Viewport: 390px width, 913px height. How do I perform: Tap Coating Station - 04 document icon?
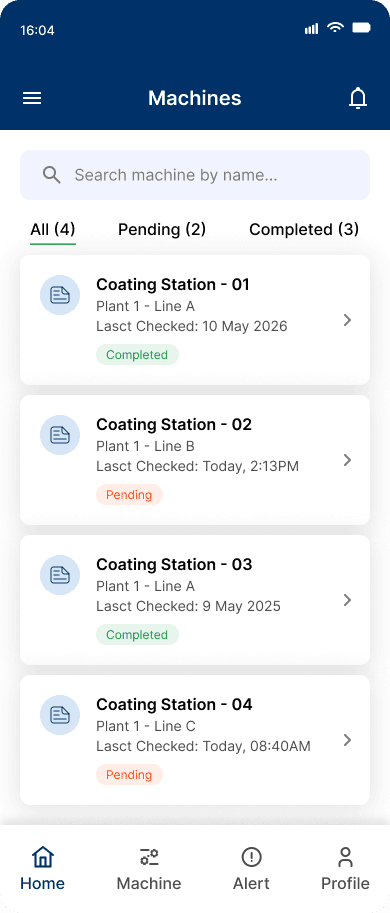pos(60,715)
